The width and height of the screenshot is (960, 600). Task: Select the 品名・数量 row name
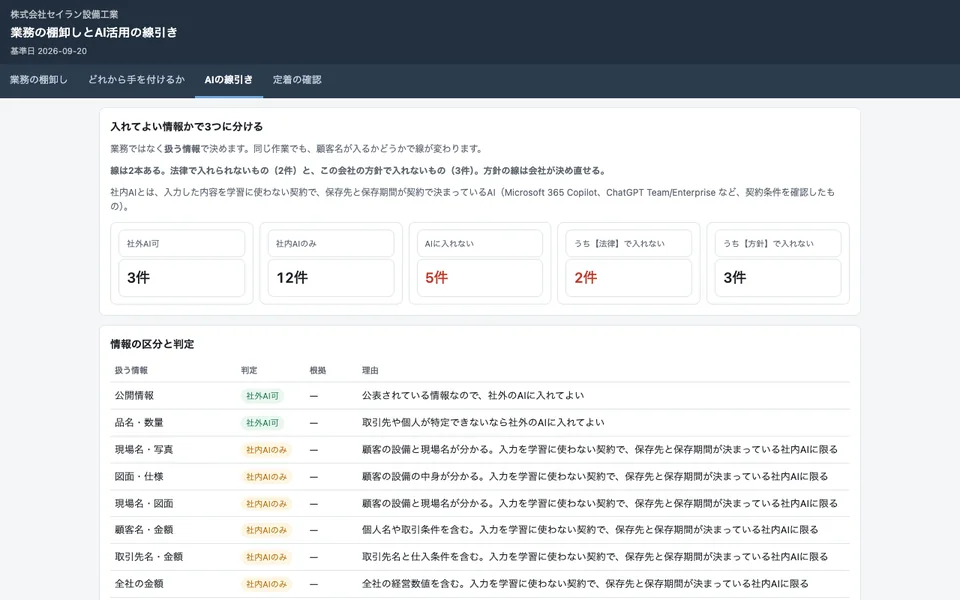(139, 422)
